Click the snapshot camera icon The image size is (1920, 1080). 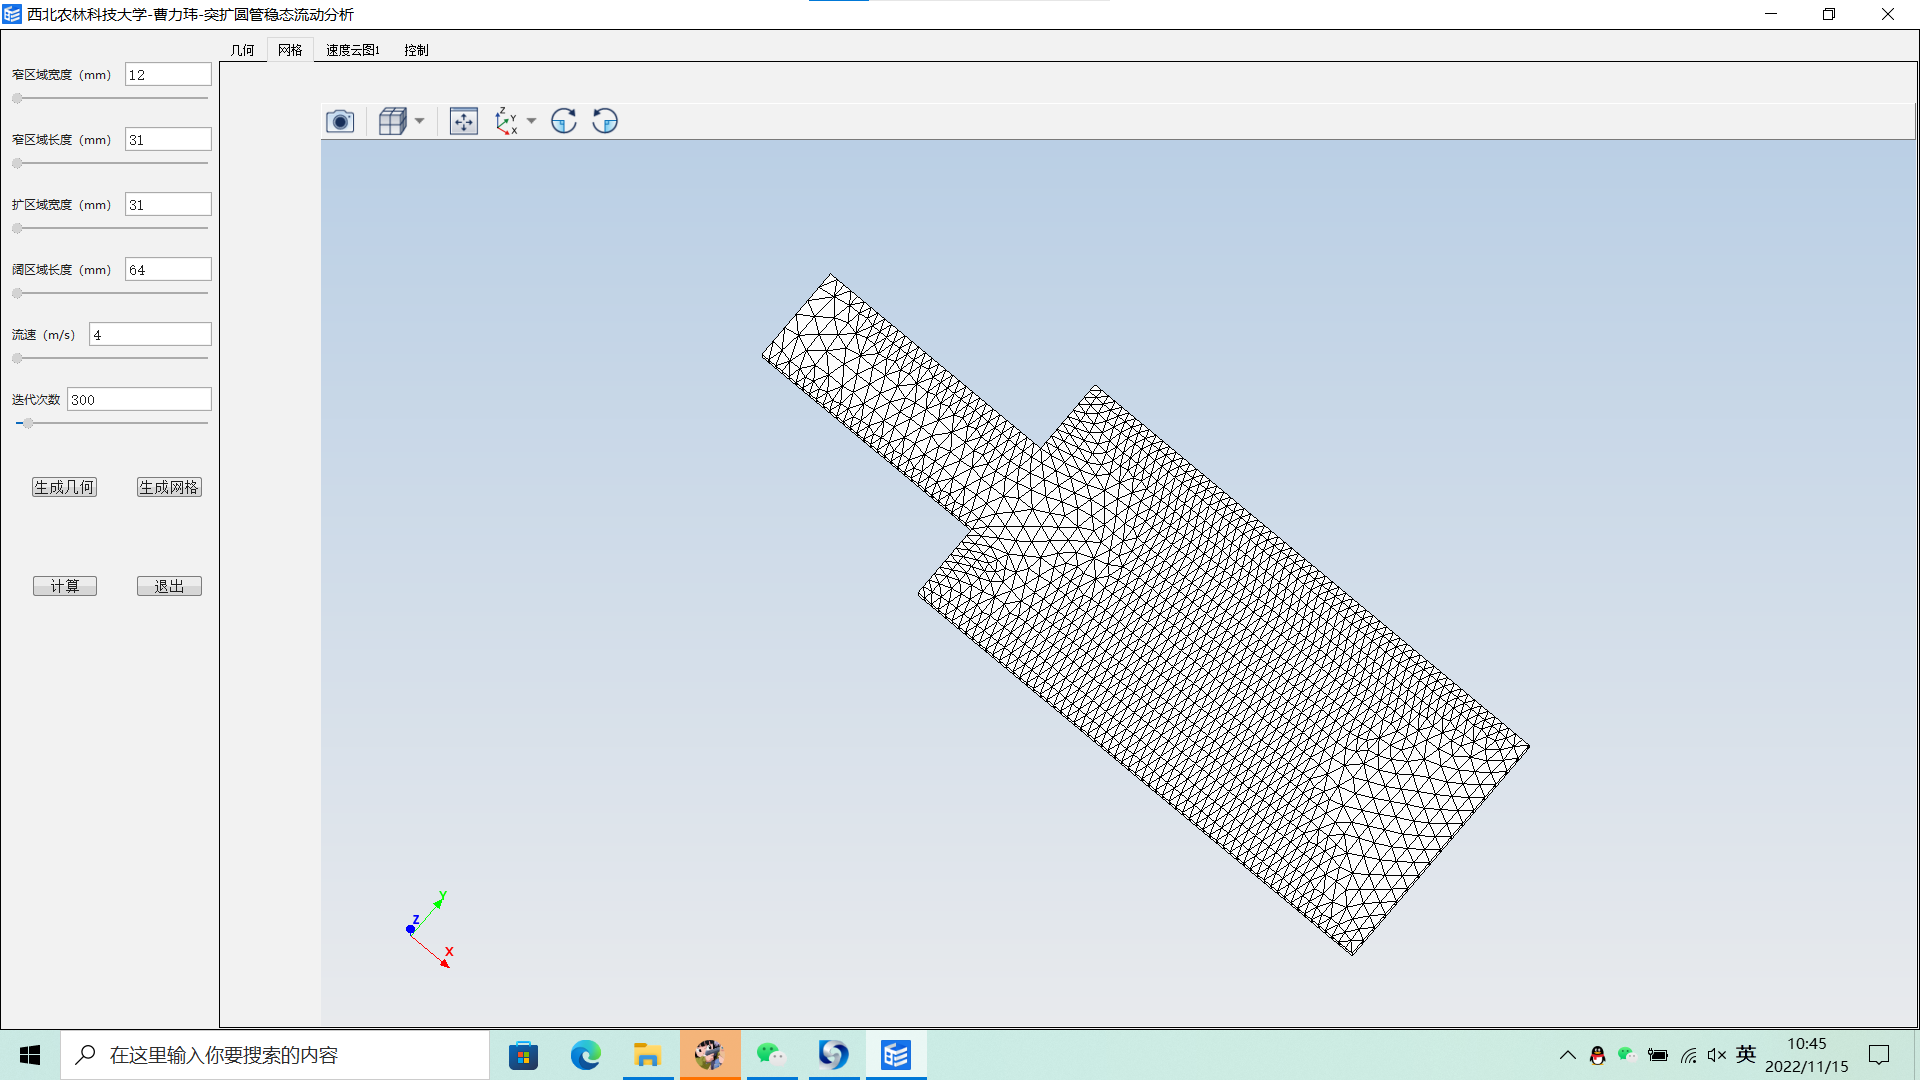pyautogui.click(x=340, y=121)
